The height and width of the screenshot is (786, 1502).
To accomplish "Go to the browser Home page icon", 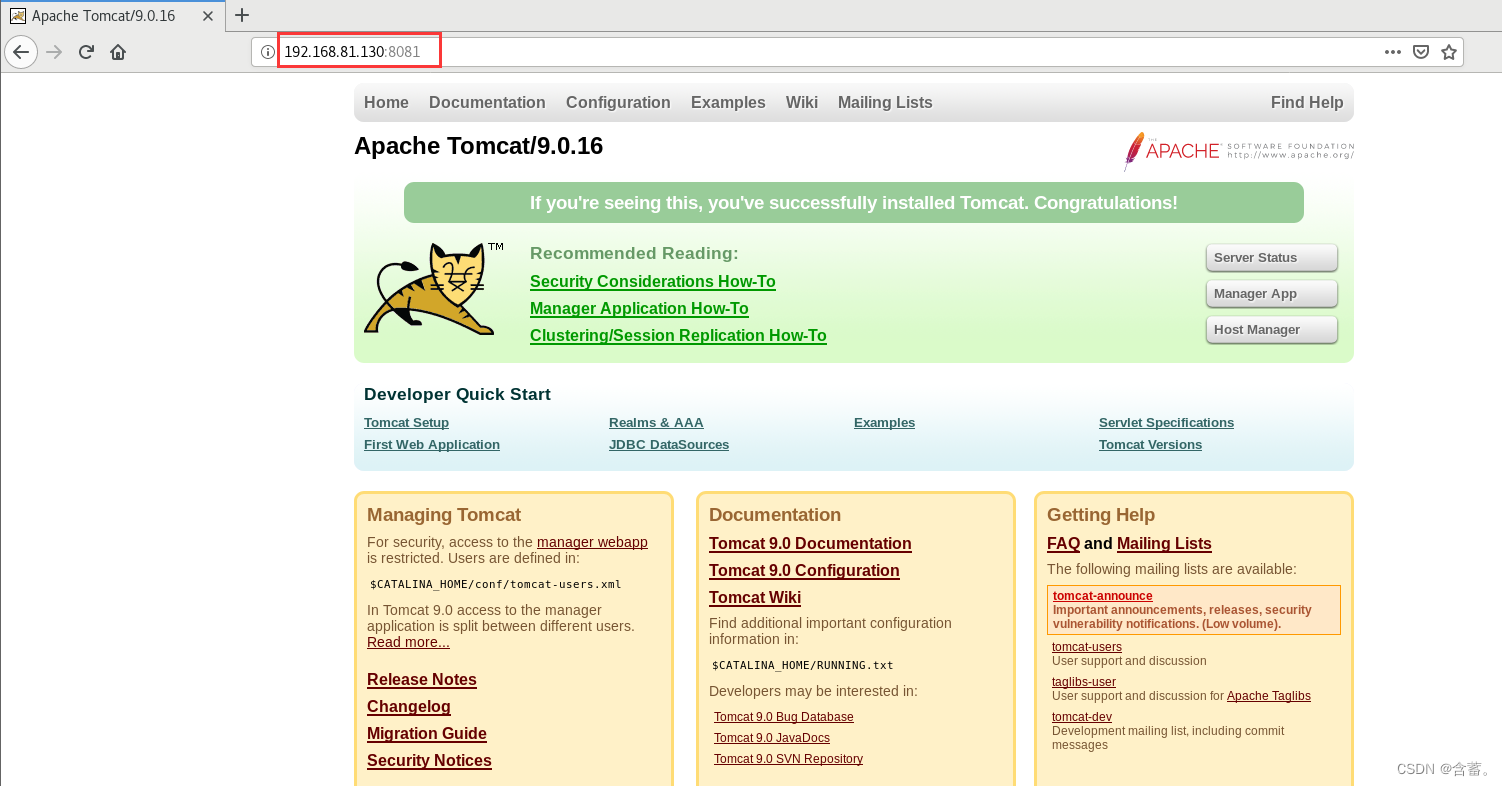I will (118, 52).
